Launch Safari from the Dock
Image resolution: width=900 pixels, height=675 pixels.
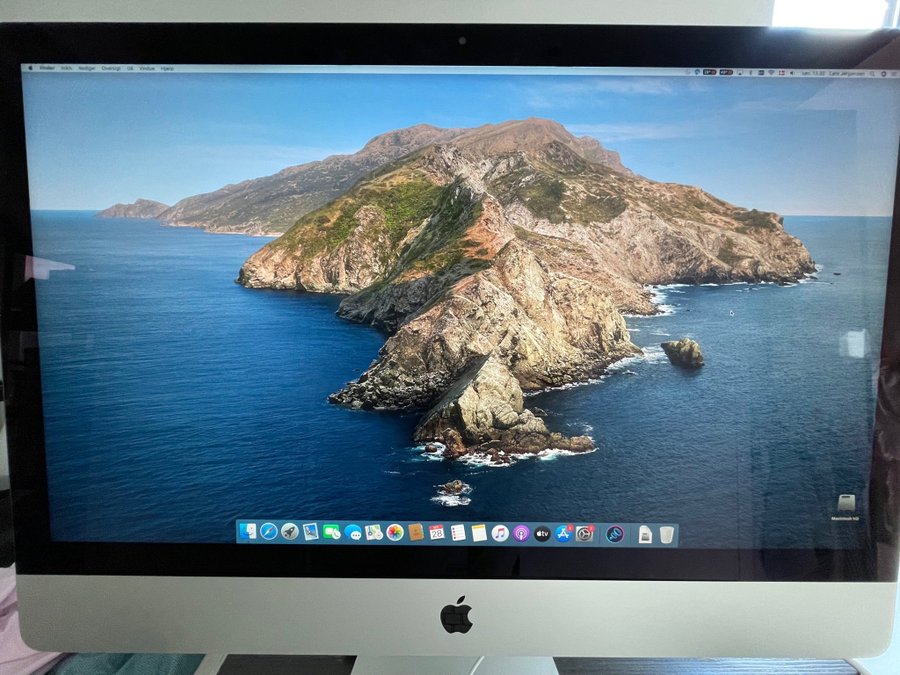tap(268, 532)
